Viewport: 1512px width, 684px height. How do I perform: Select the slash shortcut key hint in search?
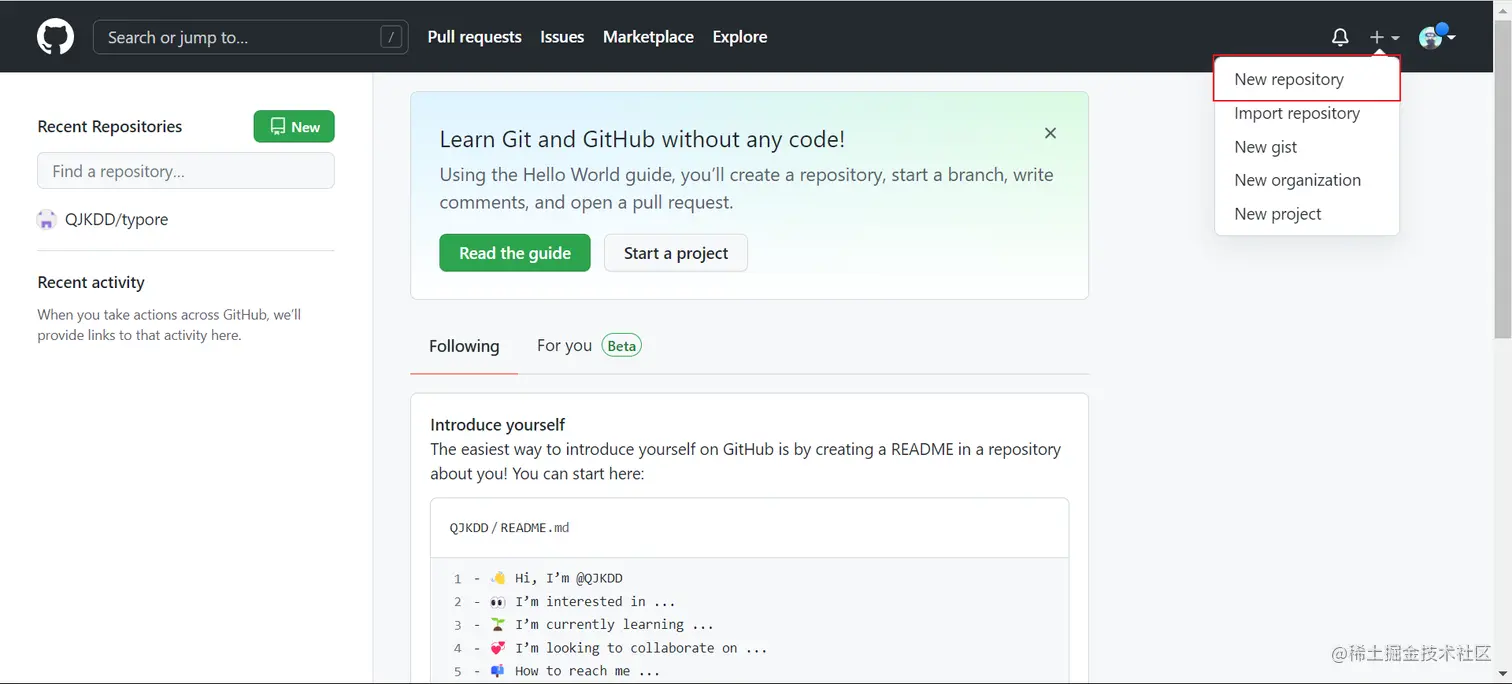(391, 37)
